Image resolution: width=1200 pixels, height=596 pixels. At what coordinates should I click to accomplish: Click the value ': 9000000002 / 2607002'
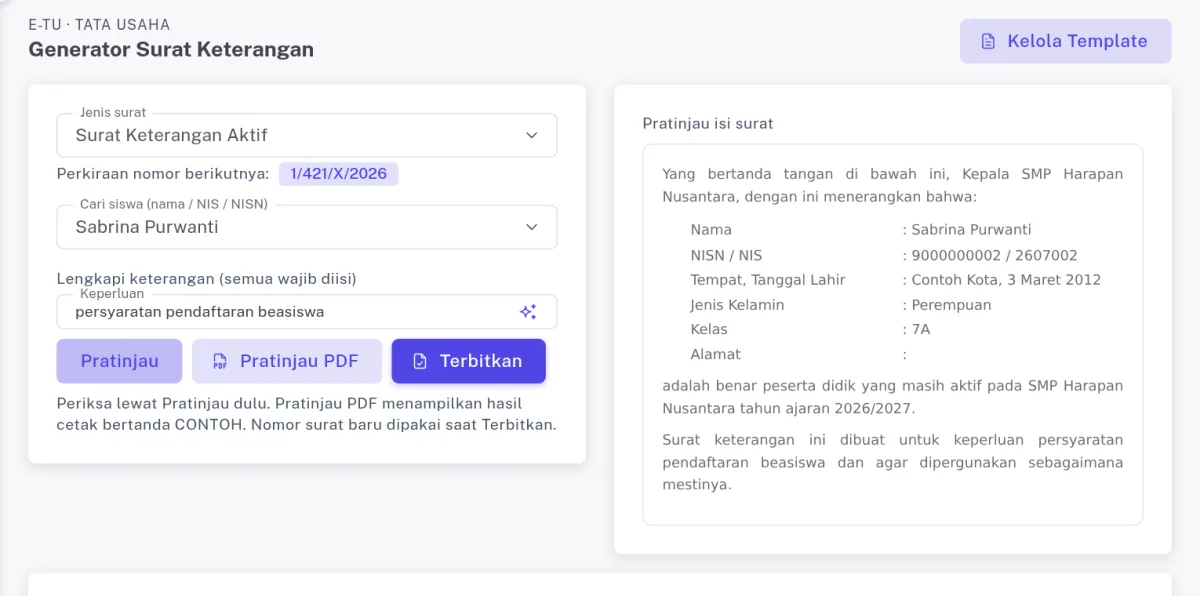pos(990,255)
